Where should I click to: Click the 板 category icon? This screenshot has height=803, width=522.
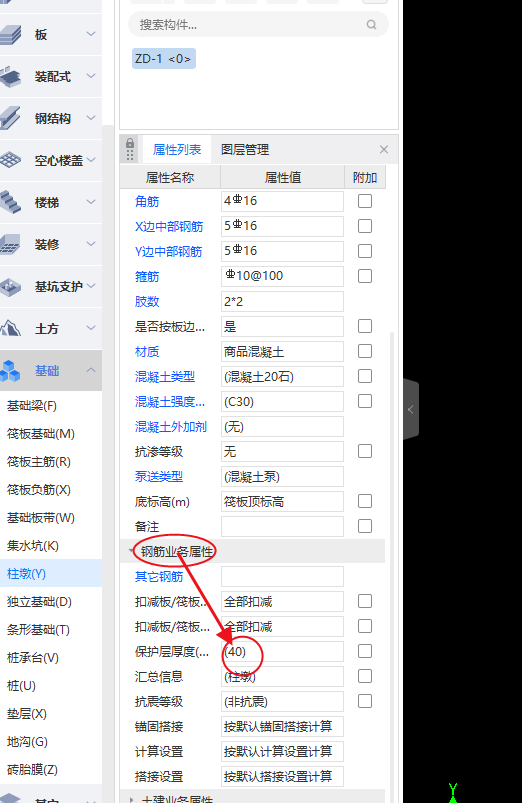click(11, 35)
